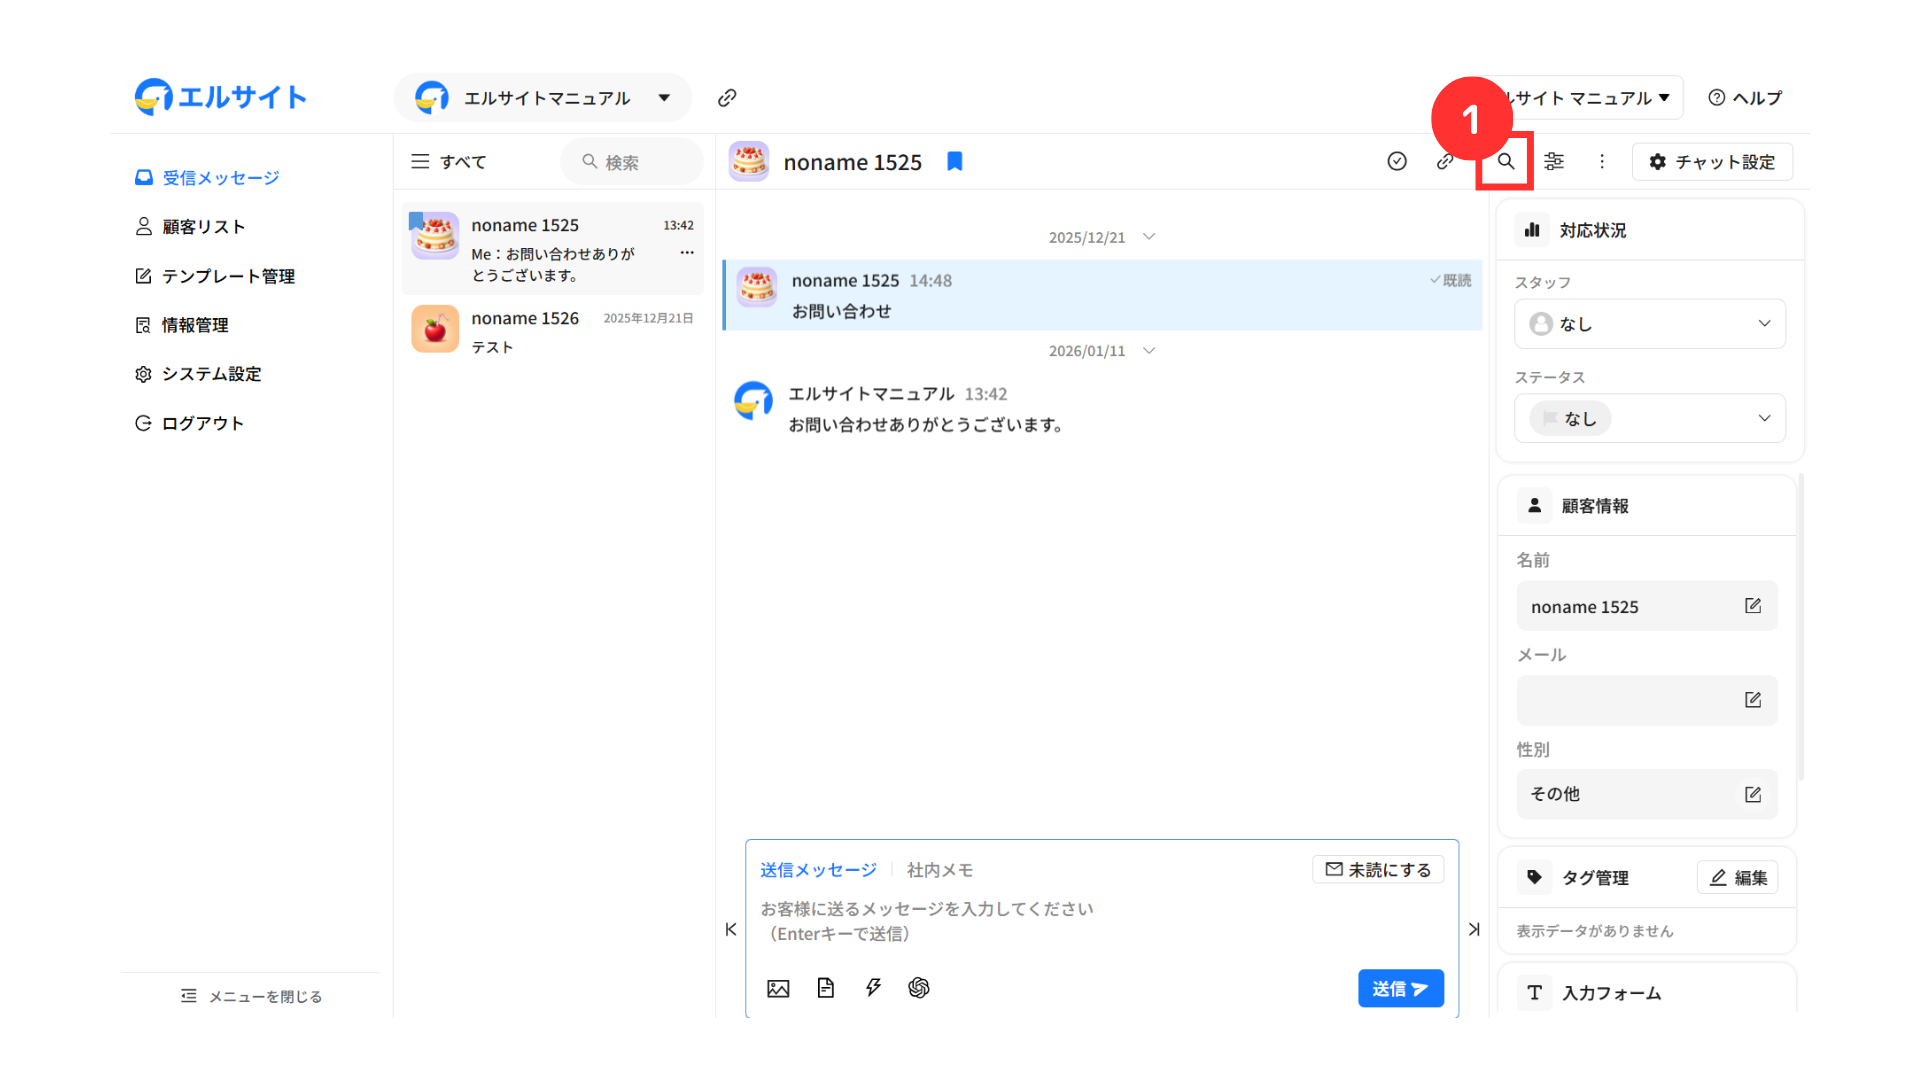This screenshot has width=1920, height=1080.
Task: Click the AI assistant icon in composer
Action: (x=919, y=988)
